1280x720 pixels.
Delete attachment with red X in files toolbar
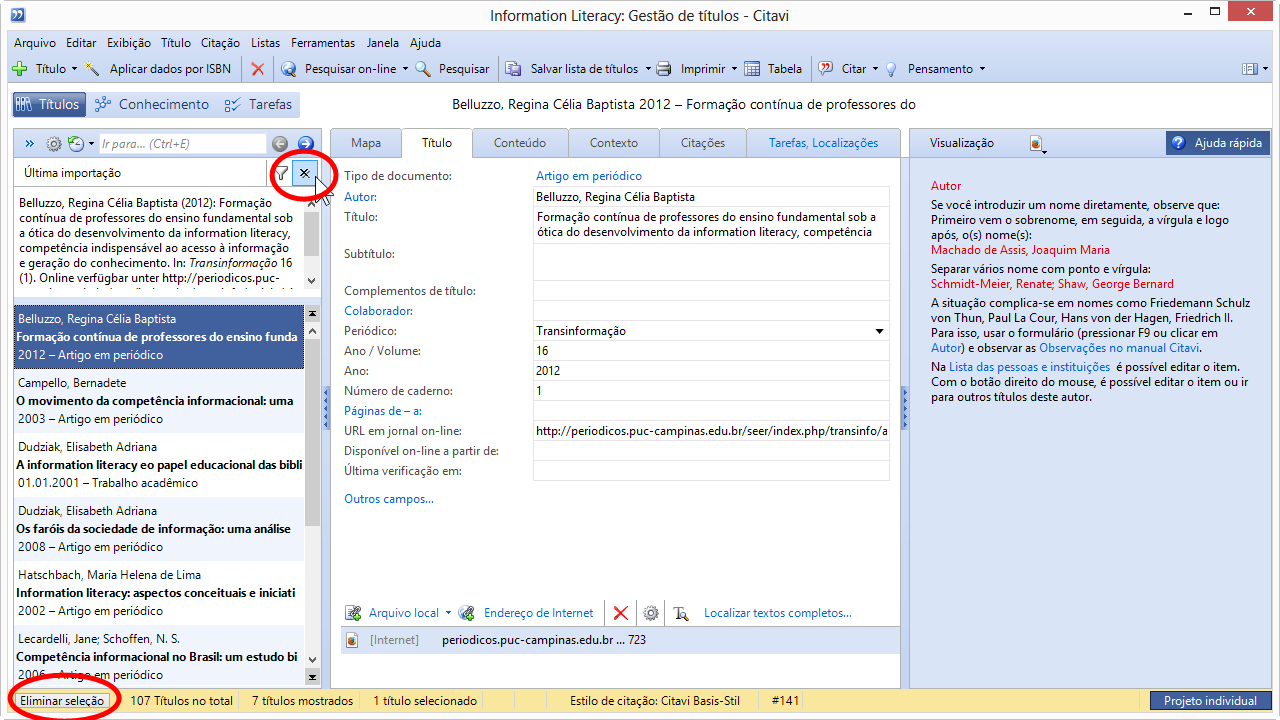(621, 613)
